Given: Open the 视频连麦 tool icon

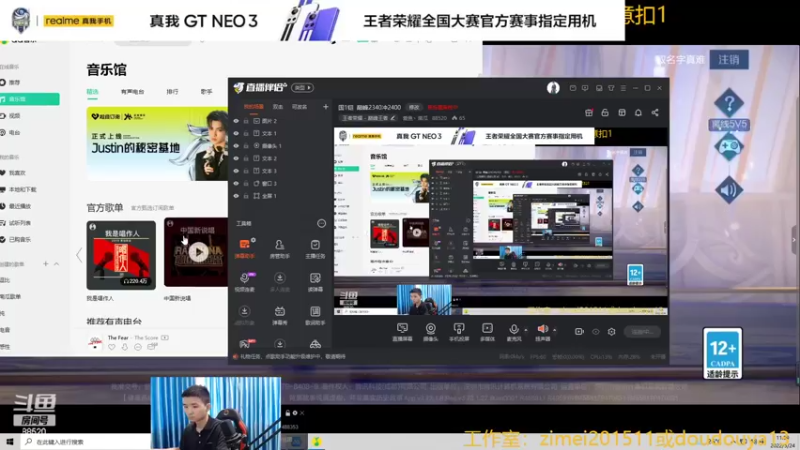Looking at the screenshot, I should 244,282.
